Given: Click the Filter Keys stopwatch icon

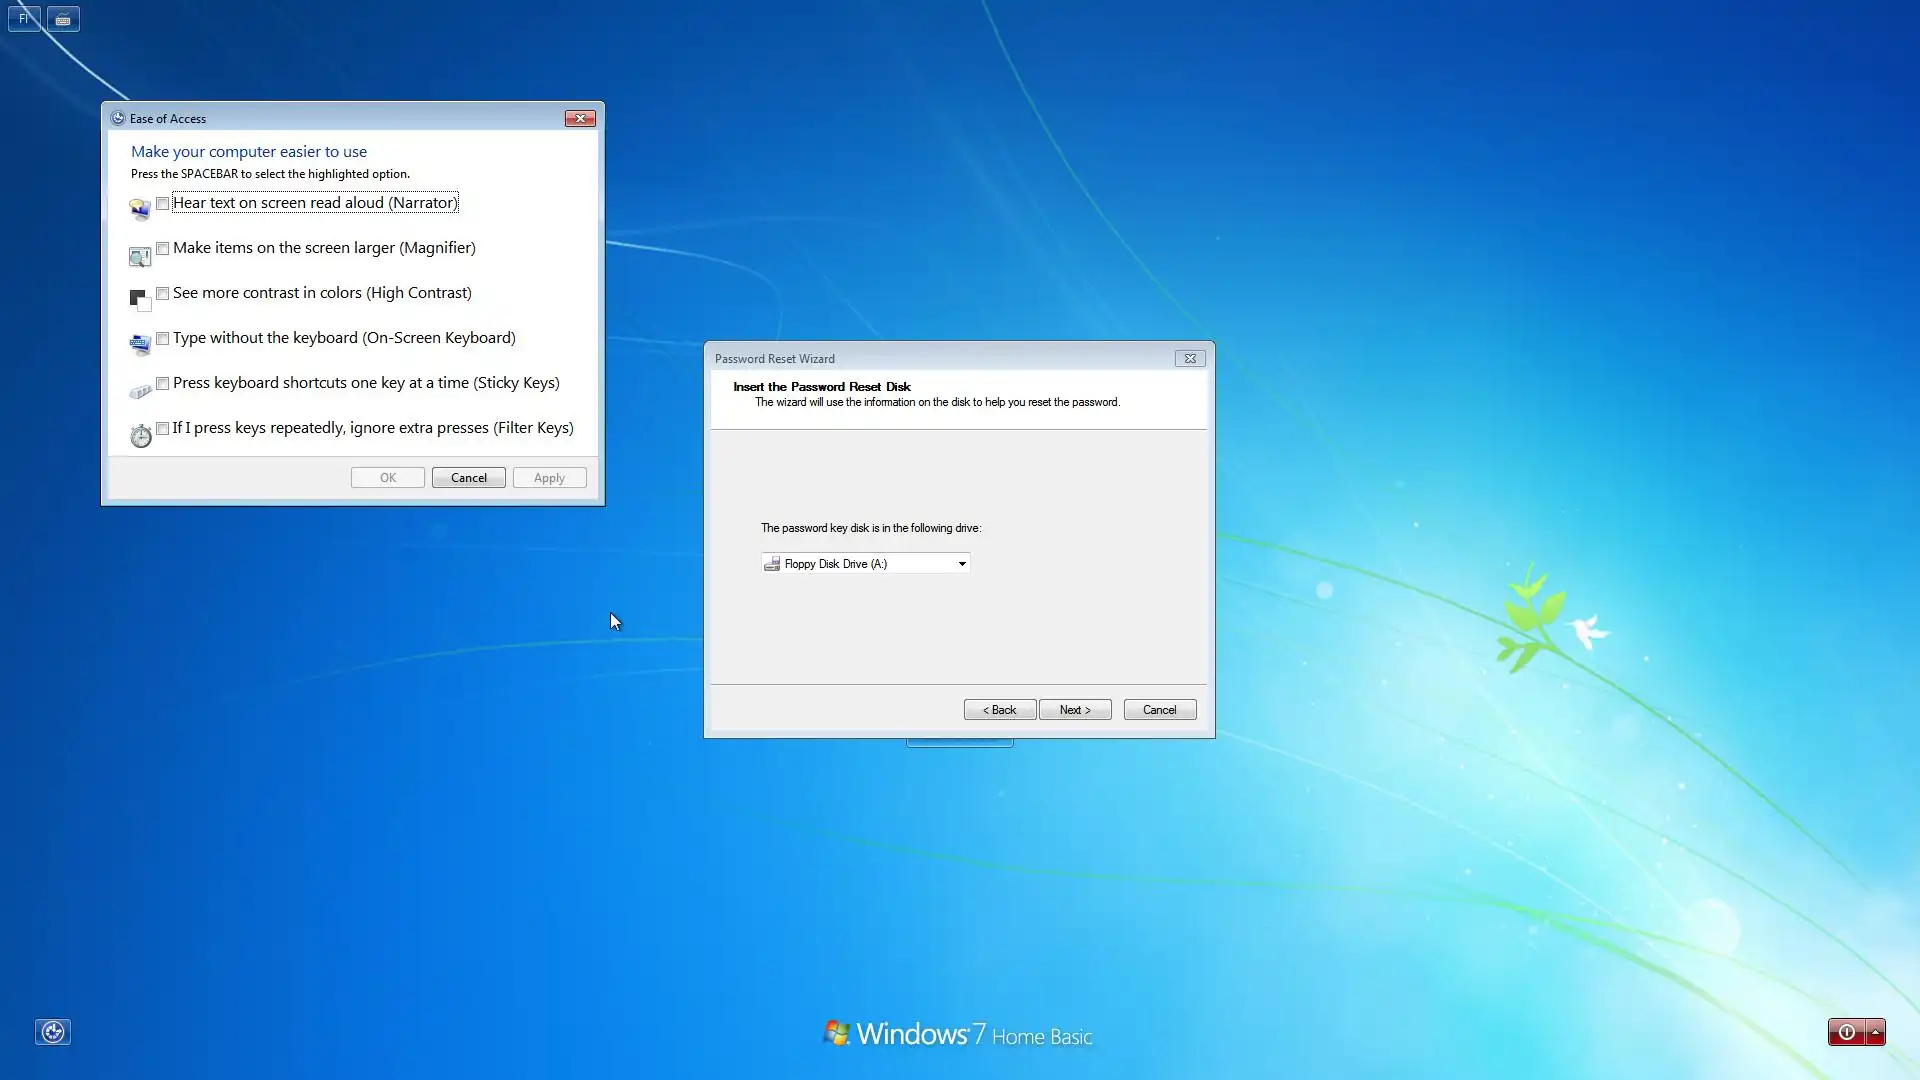Looking at the screenshot, I should (x=141, y=436).
